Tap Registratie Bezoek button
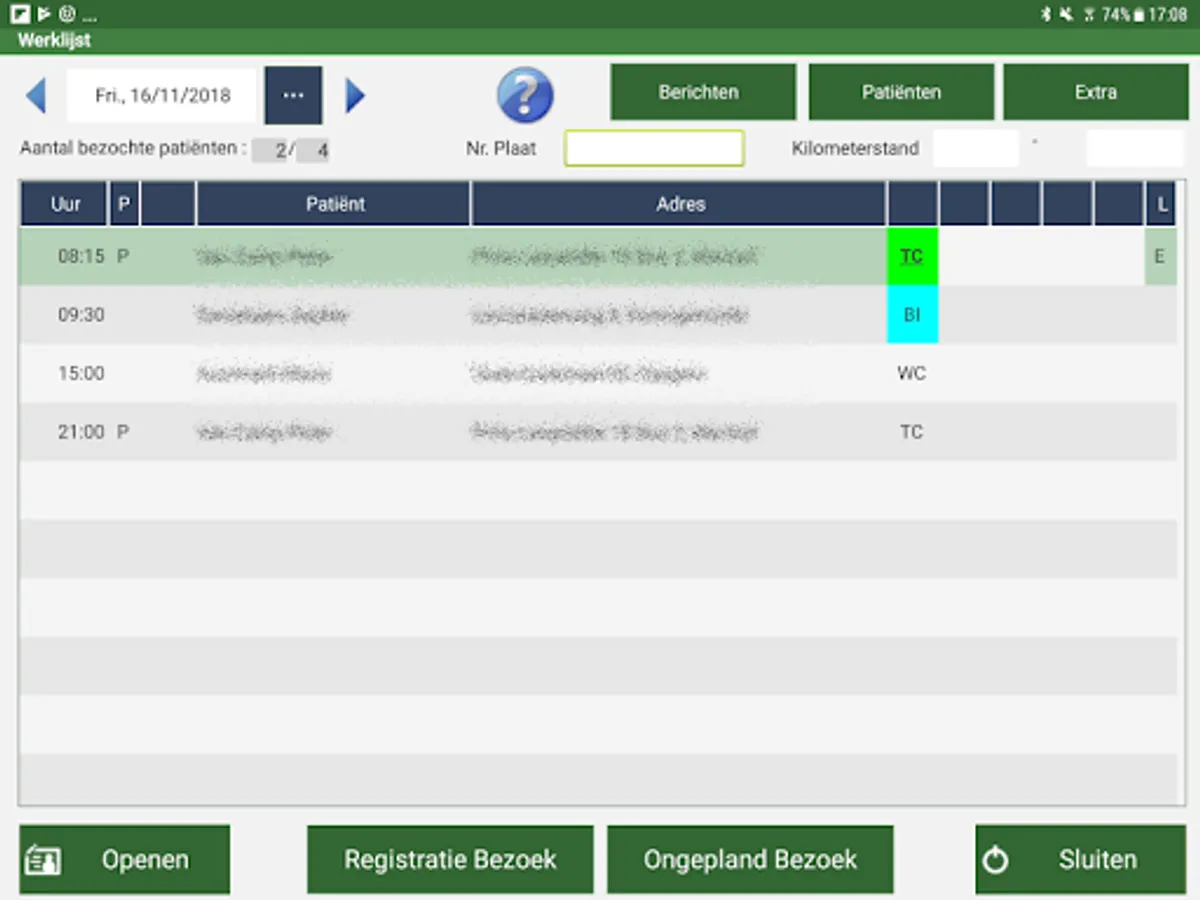Viewport: 1200px width, 900px height. pos(450,859)
